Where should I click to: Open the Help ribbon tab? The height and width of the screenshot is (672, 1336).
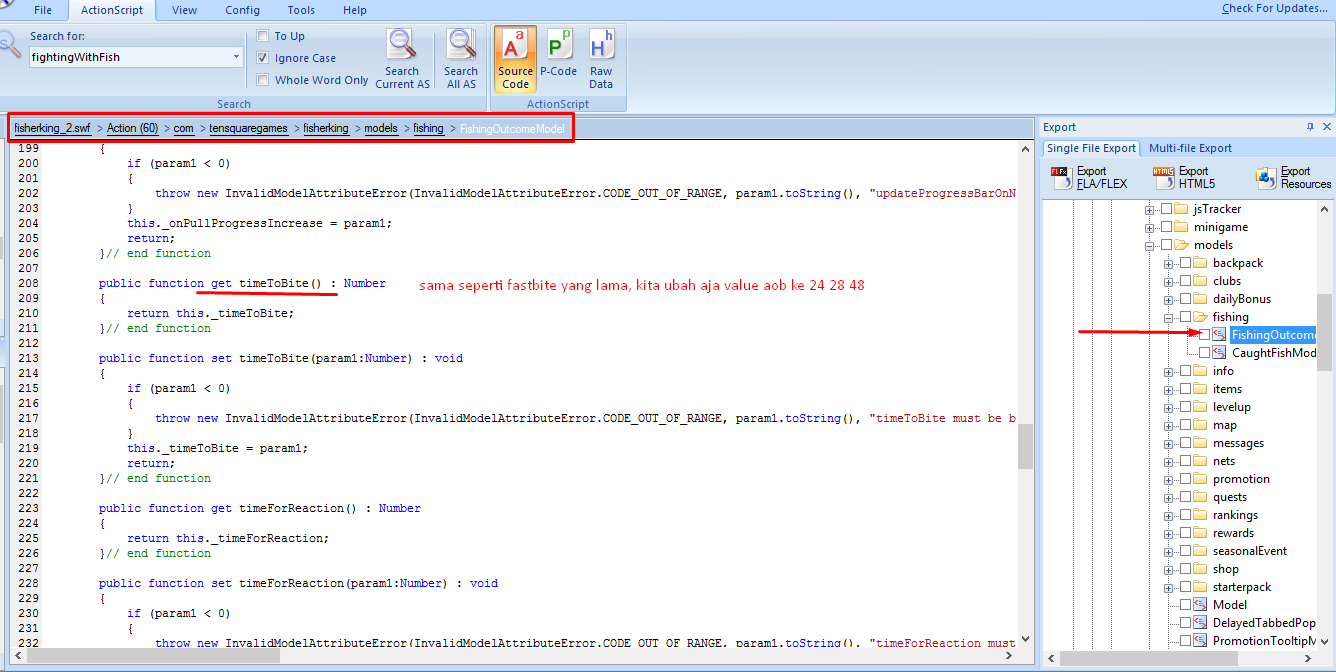(355, 10)
